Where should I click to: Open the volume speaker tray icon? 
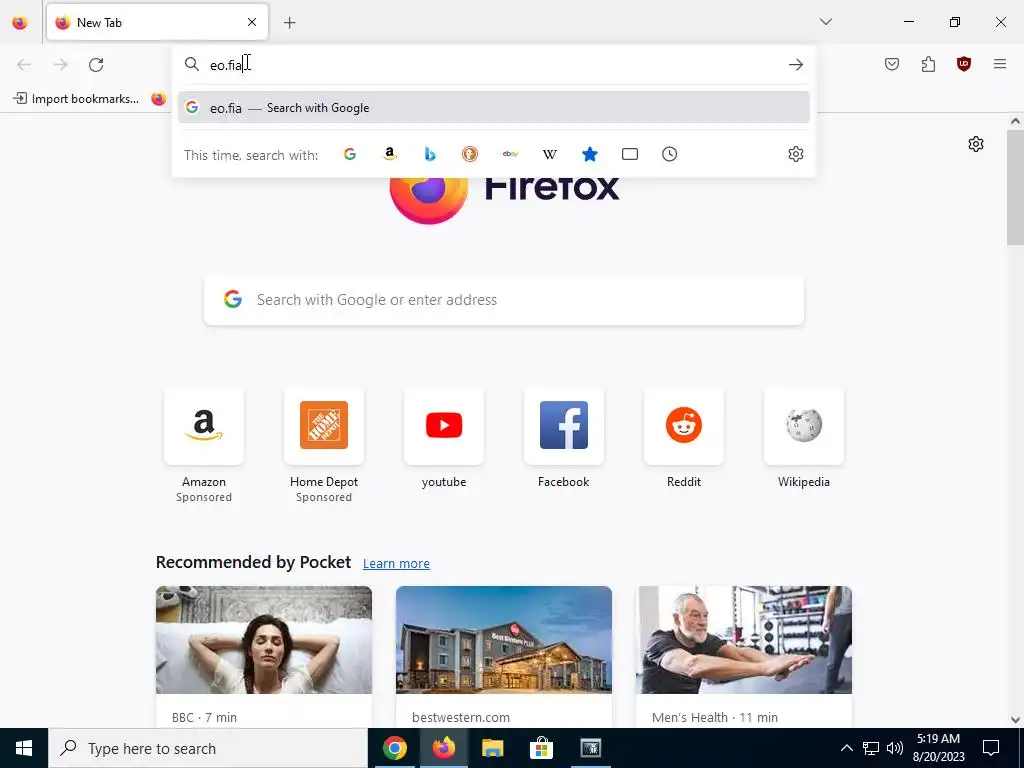click(895, 748)
